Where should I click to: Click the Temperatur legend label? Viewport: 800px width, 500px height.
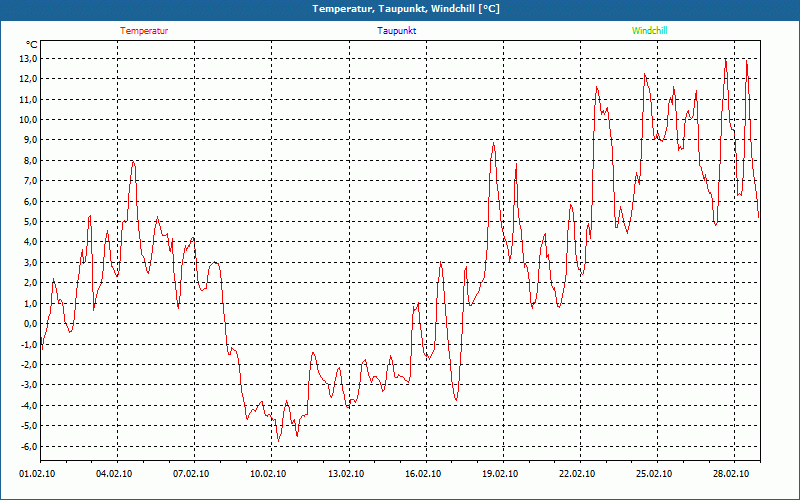(144, 31)
